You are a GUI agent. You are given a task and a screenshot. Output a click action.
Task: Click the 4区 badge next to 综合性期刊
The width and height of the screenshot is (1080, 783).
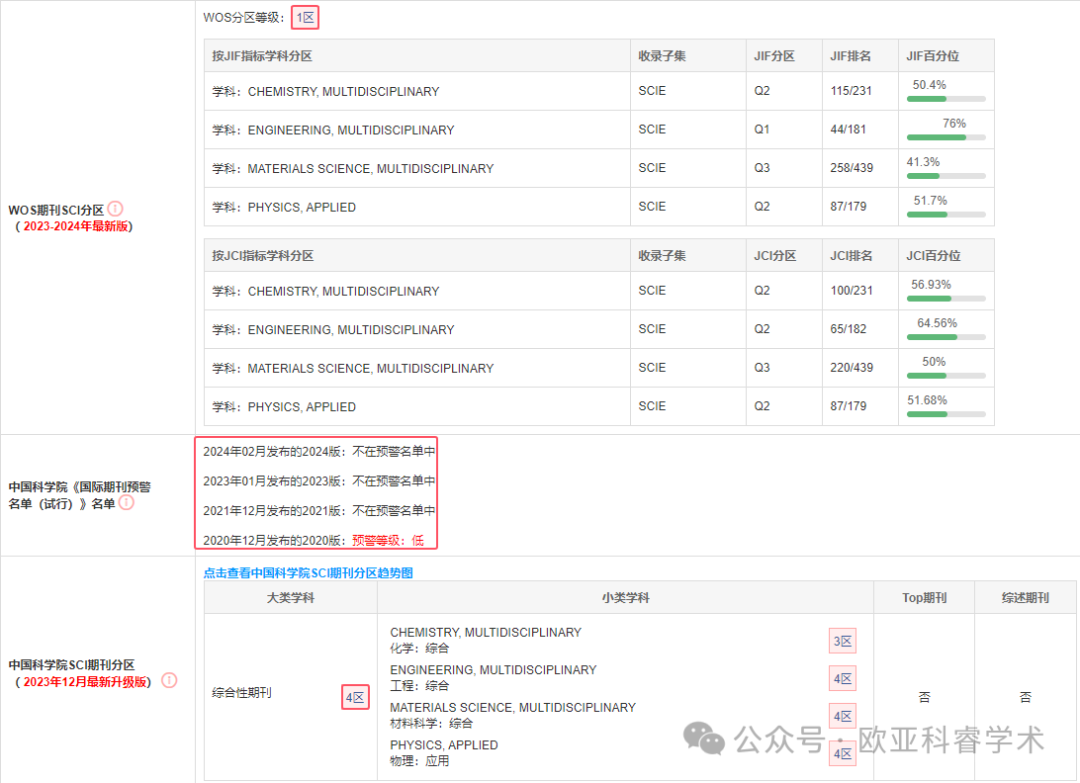click(x=355, y=698)
